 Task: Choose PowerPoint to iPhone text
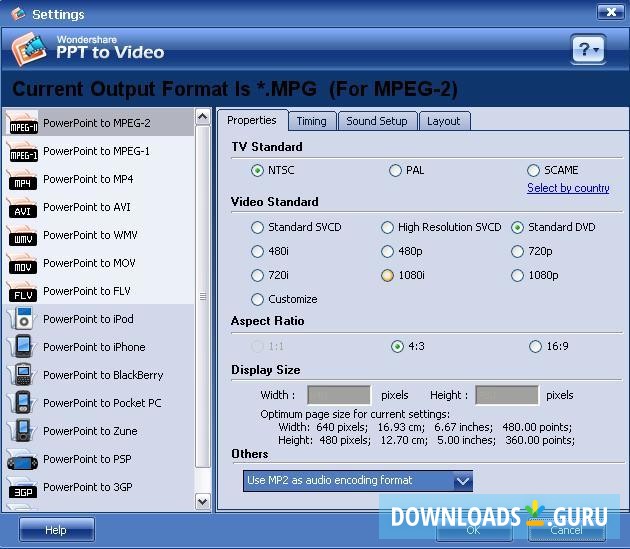(94, 347)
